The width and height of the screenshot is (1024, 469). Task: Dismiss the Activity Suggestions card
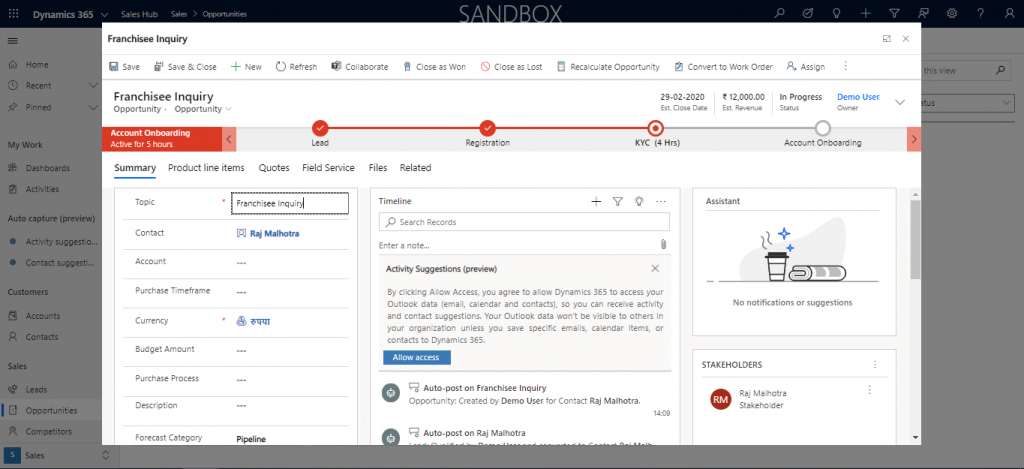(655, 268)
